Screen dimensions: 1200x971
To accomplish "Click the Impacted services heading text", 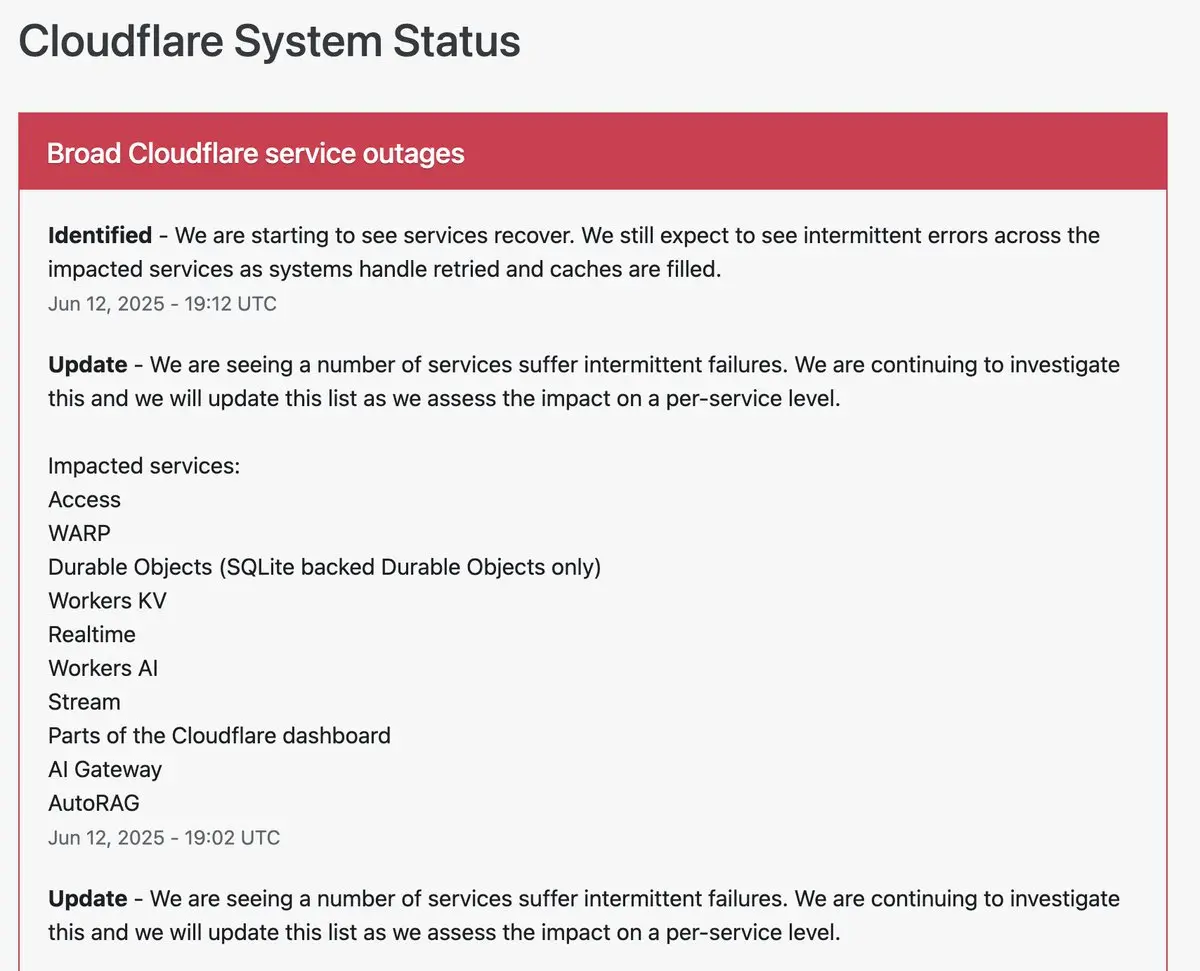I will click(144, 467).
